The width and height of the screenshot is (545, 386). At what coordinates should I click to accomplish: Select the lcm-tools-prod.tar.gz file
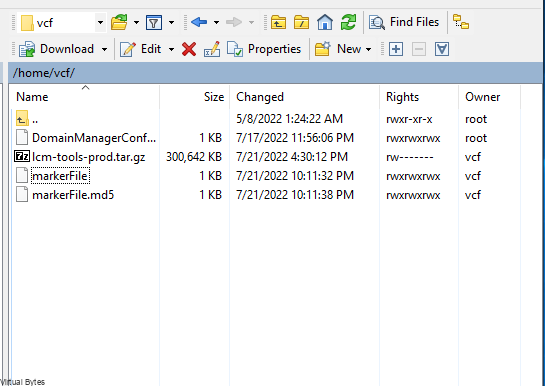88,157
